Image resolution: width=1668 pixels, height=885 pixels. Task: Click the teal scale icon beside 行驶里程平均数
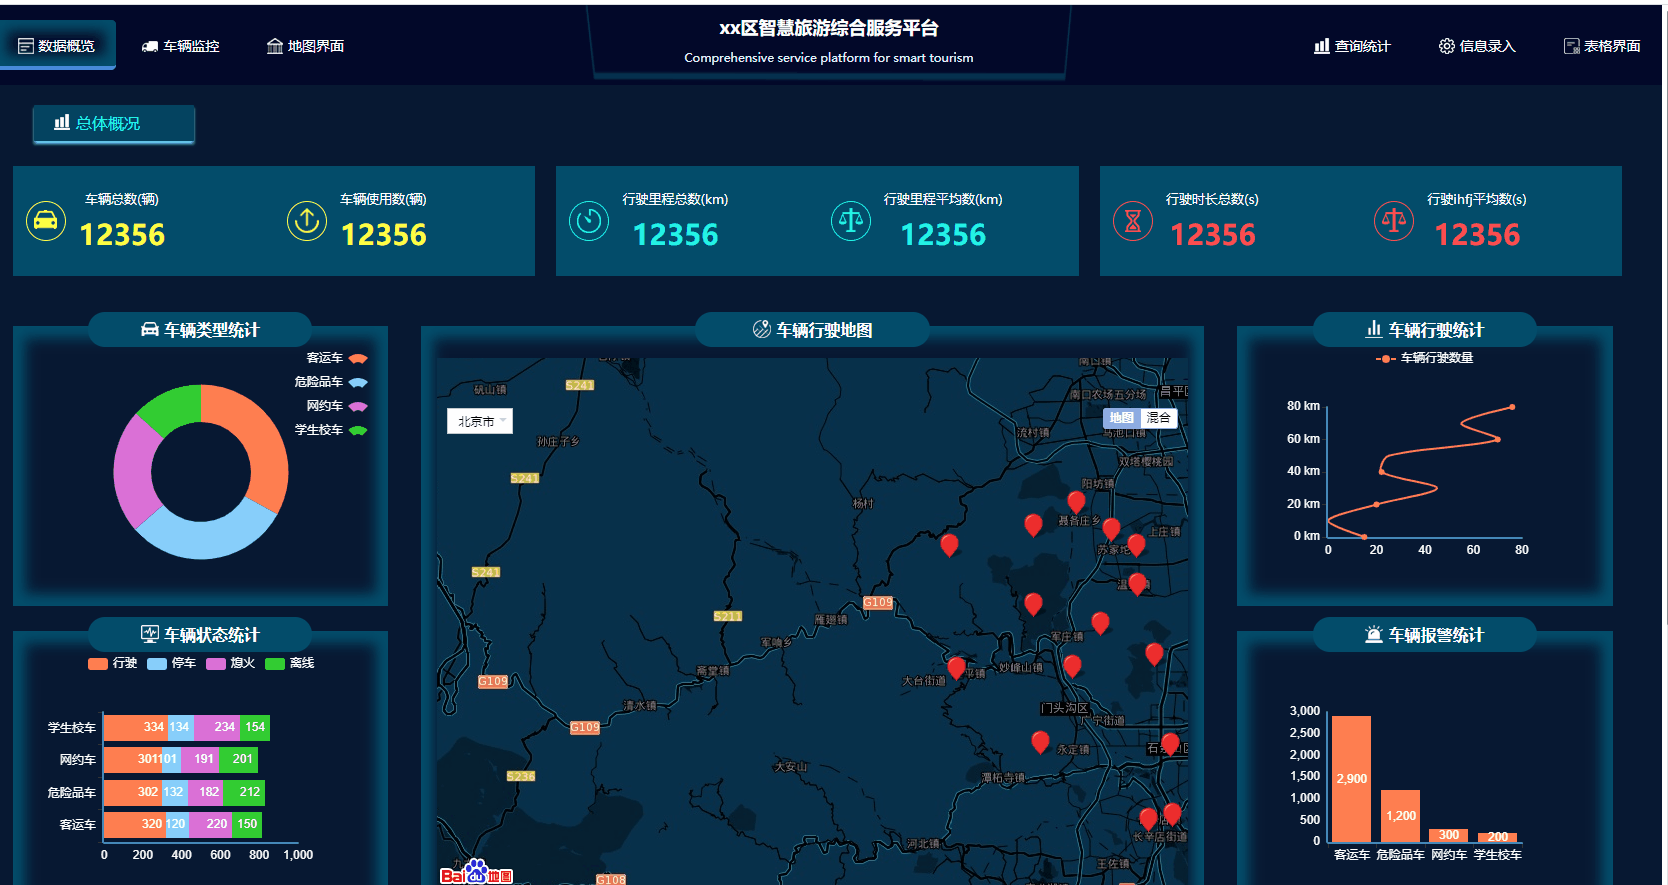click(x=851, y=221)
